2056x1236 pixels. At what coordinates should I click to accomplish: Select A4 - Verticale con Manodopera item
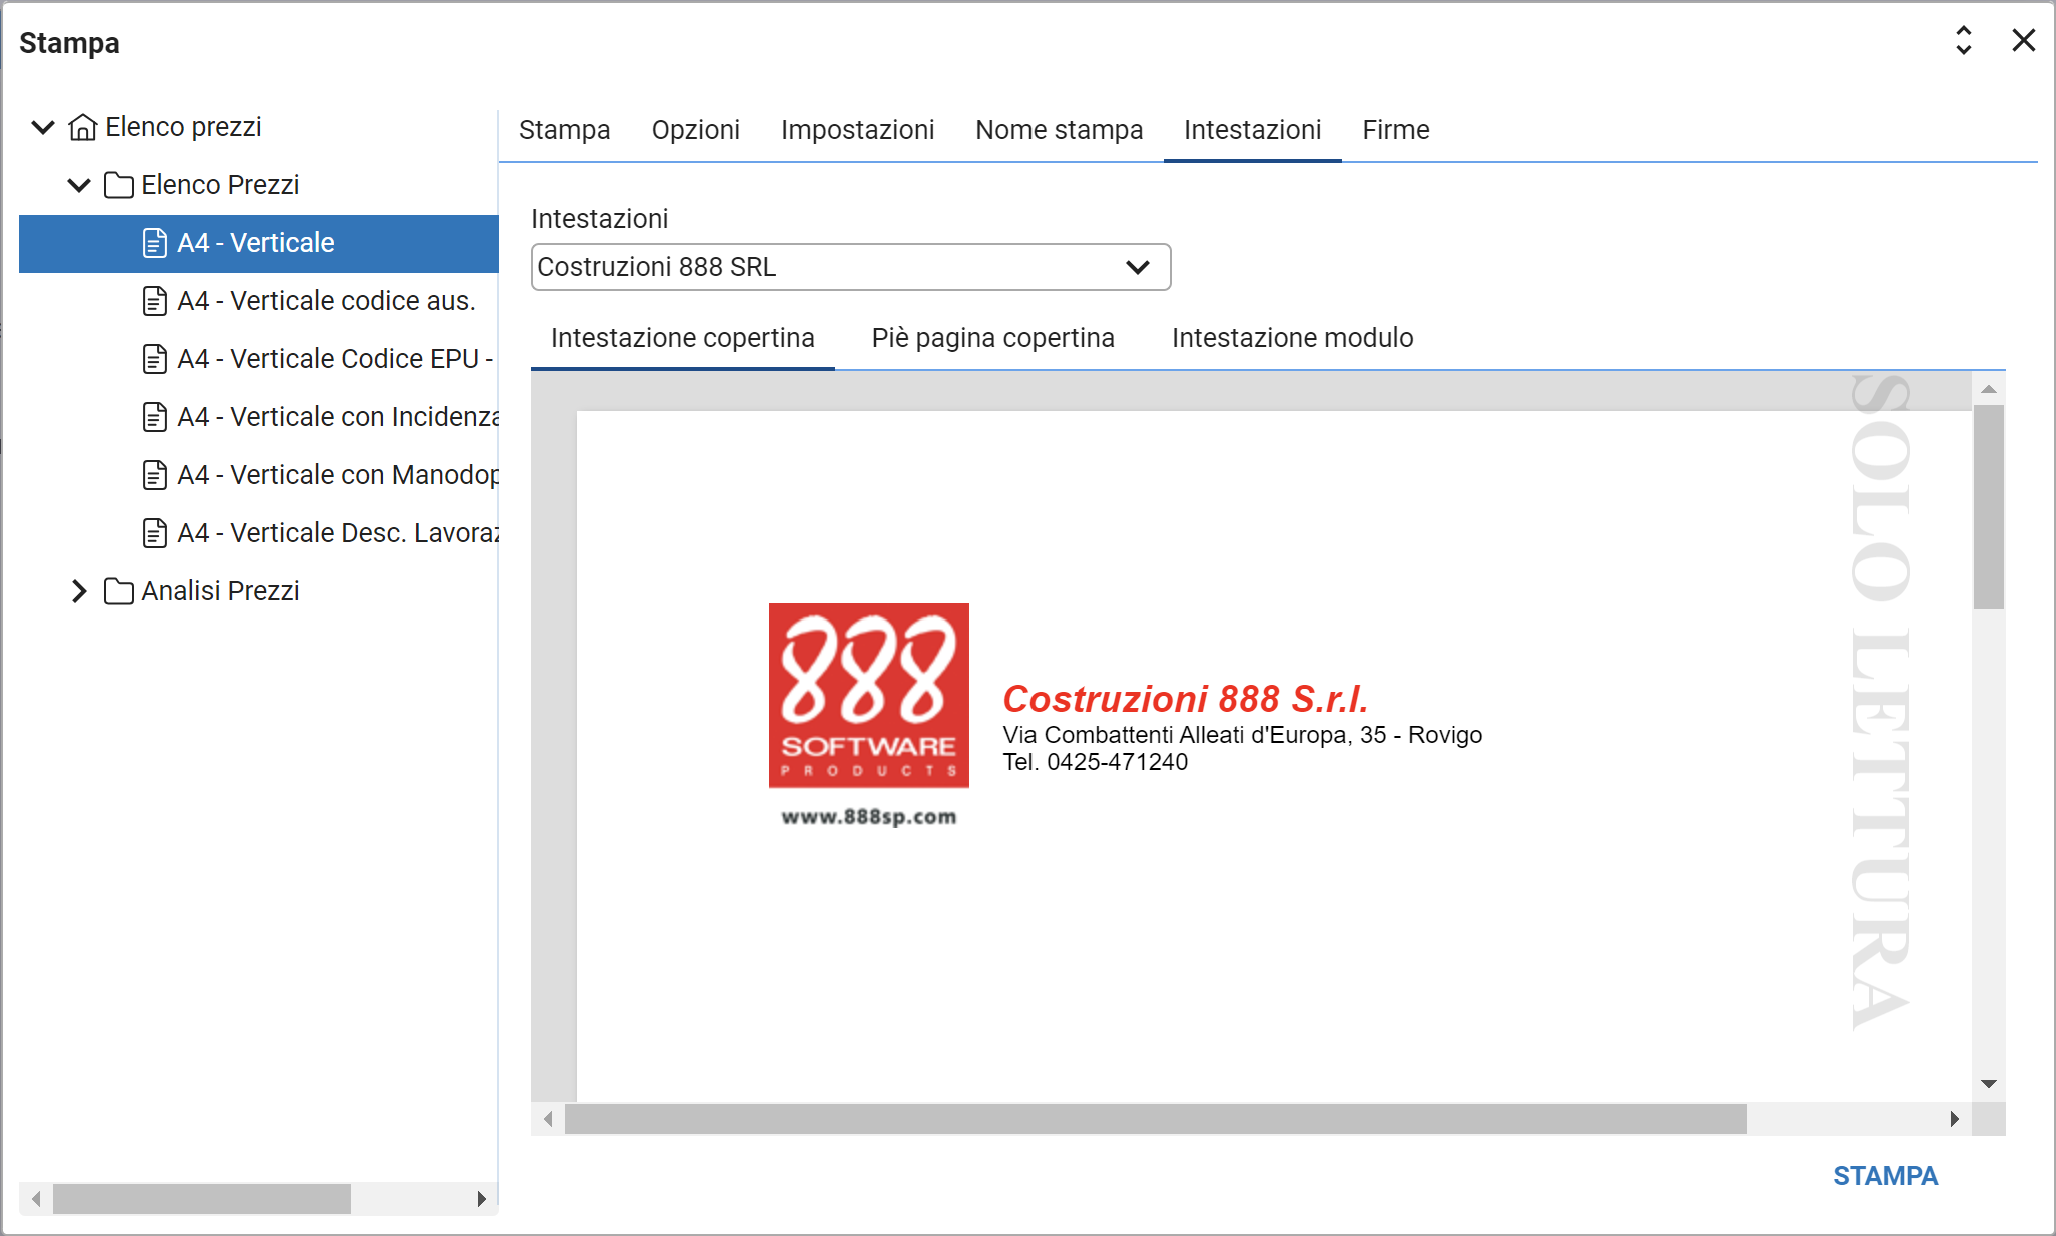338,475
